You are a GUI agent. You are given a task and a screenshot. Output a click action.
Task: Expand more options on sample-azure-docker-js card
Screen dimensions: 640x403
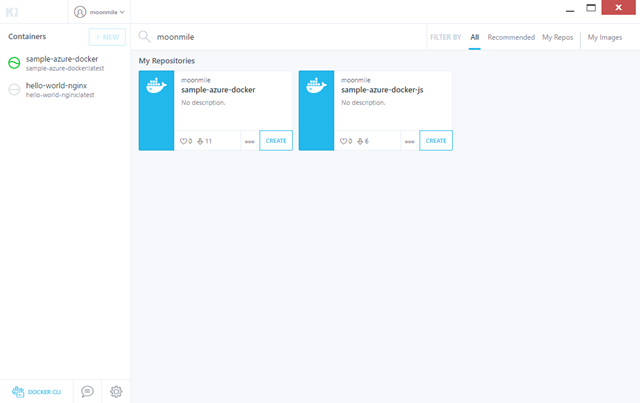click(409, 141)
